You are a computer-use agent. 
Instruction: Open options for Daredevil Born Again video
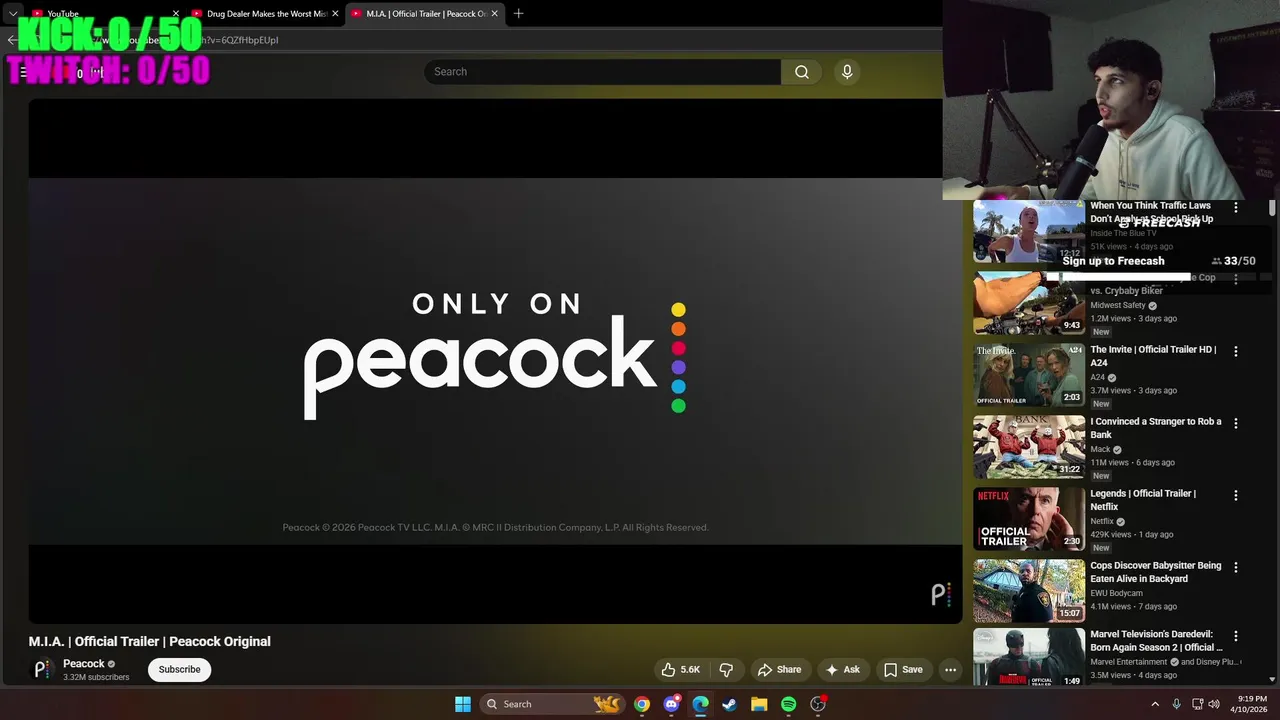click(x=1236, y=635)
